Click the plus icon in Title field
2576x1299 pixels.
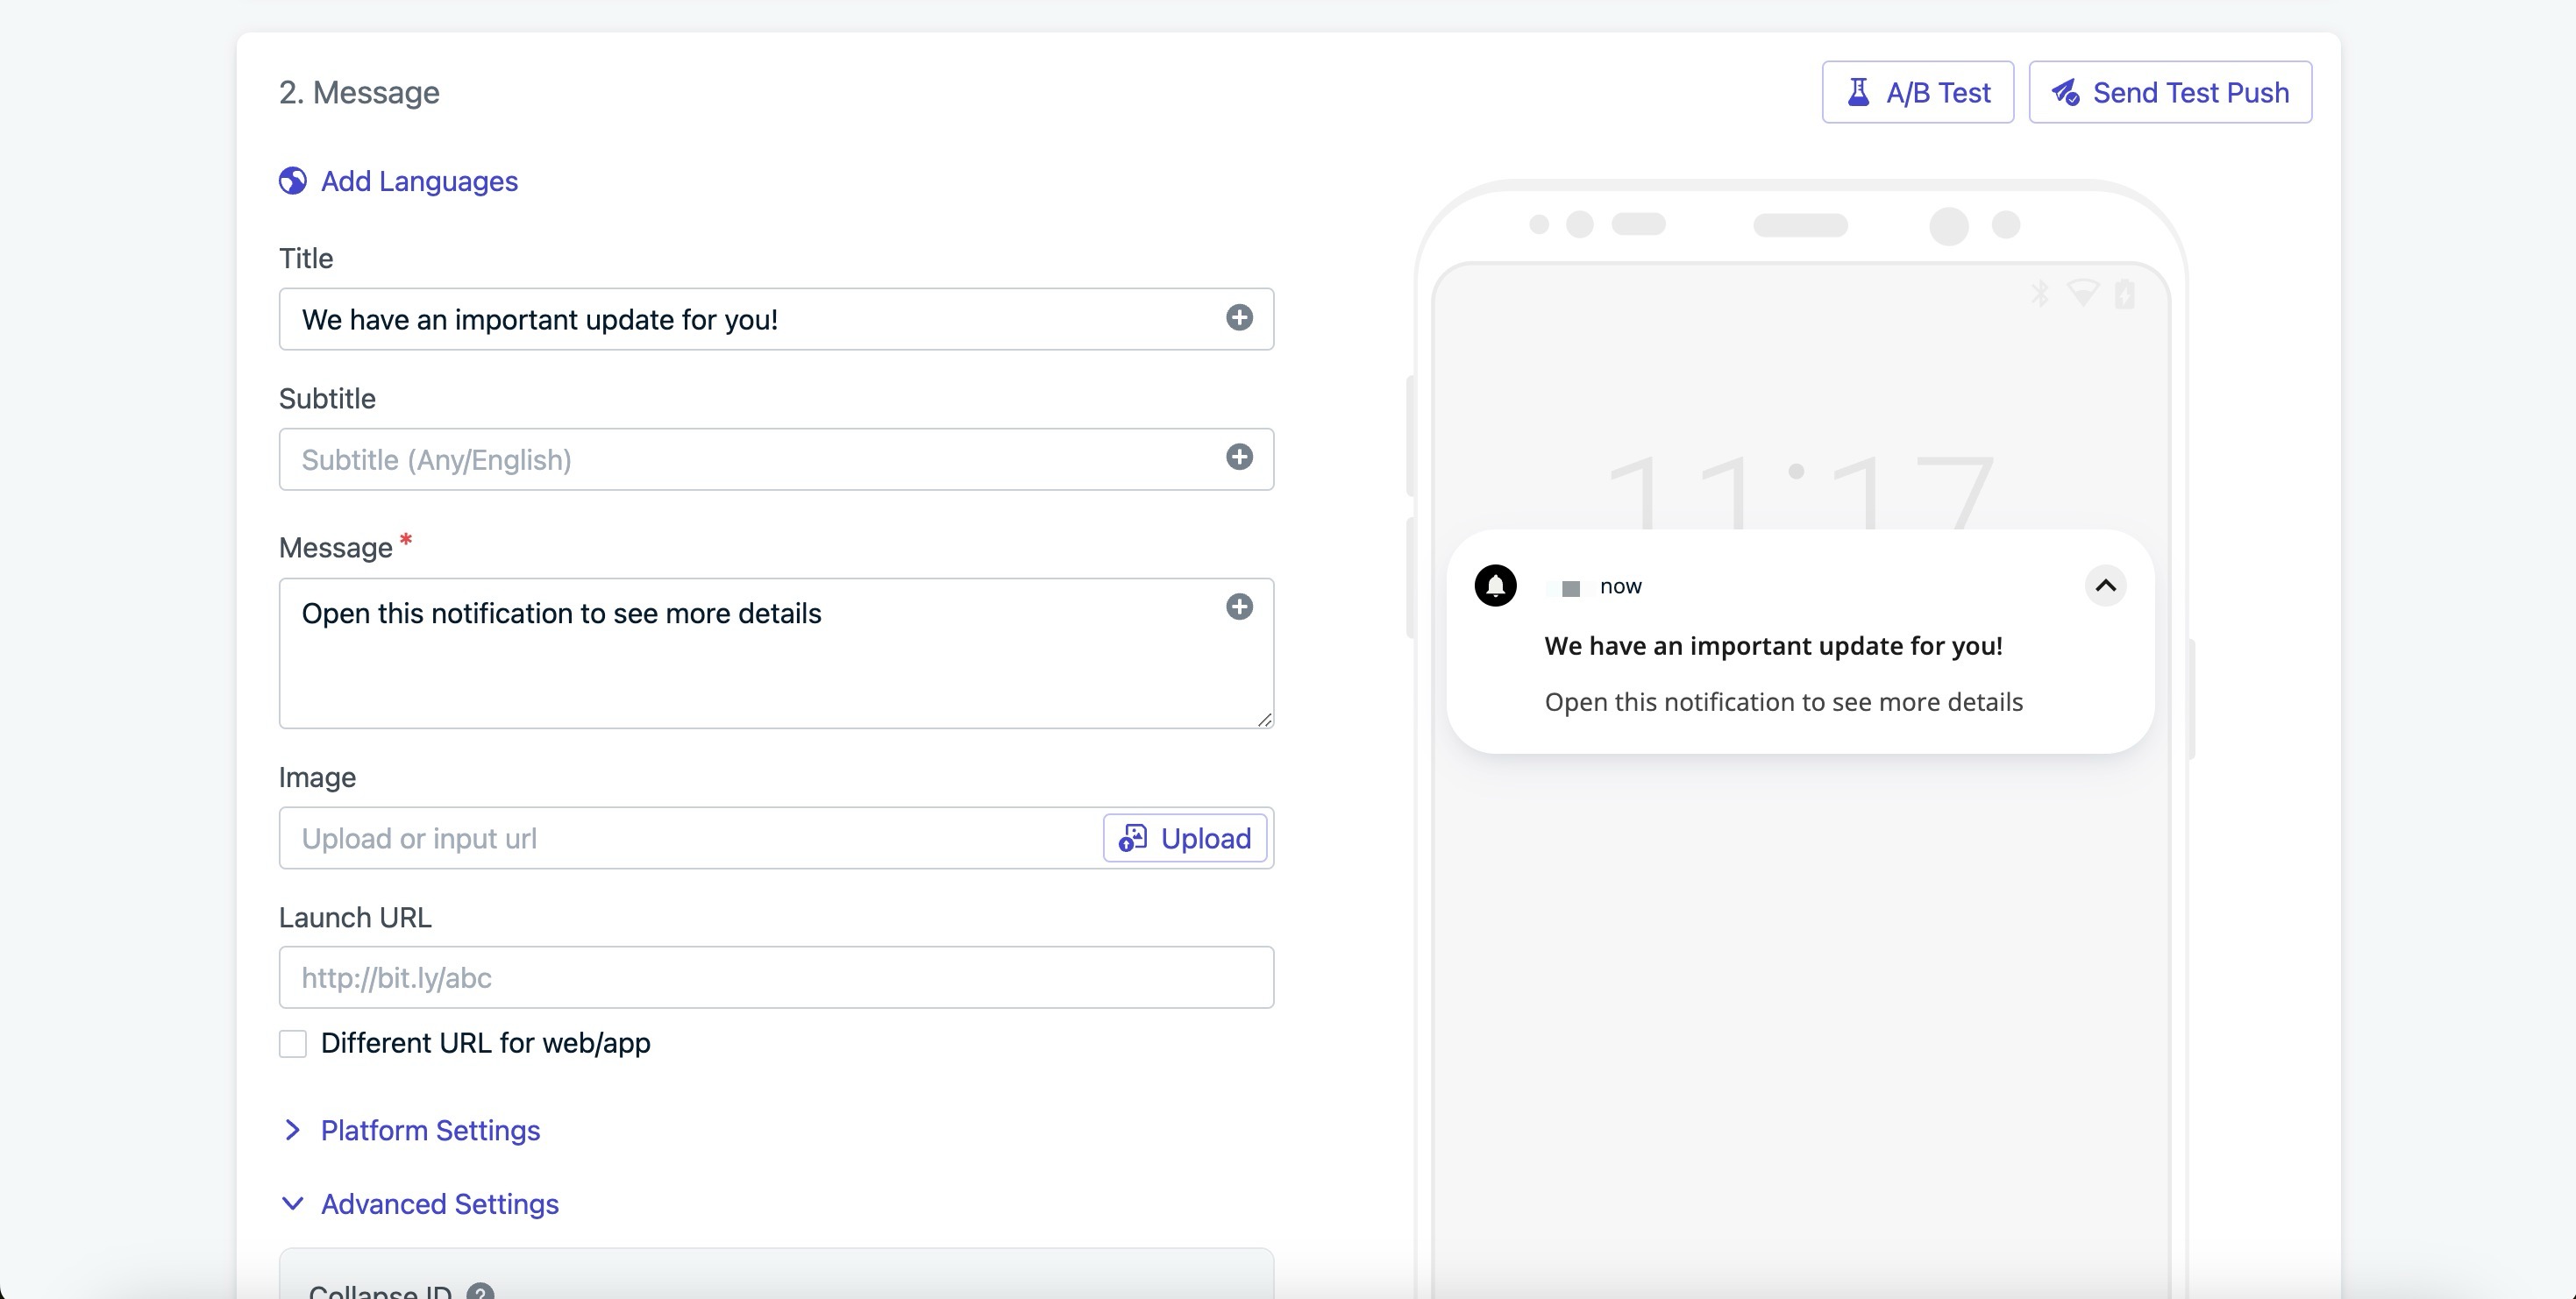tap(1239, 318)
